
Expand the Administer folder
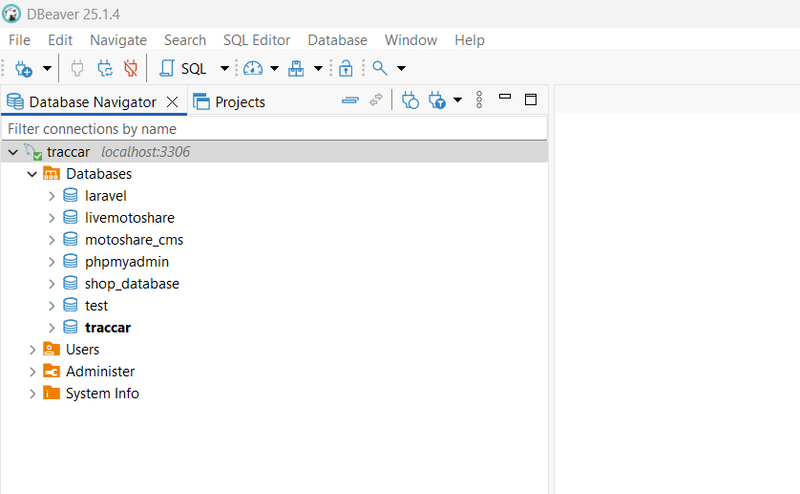pyautogui.click(x=32, y=372)
